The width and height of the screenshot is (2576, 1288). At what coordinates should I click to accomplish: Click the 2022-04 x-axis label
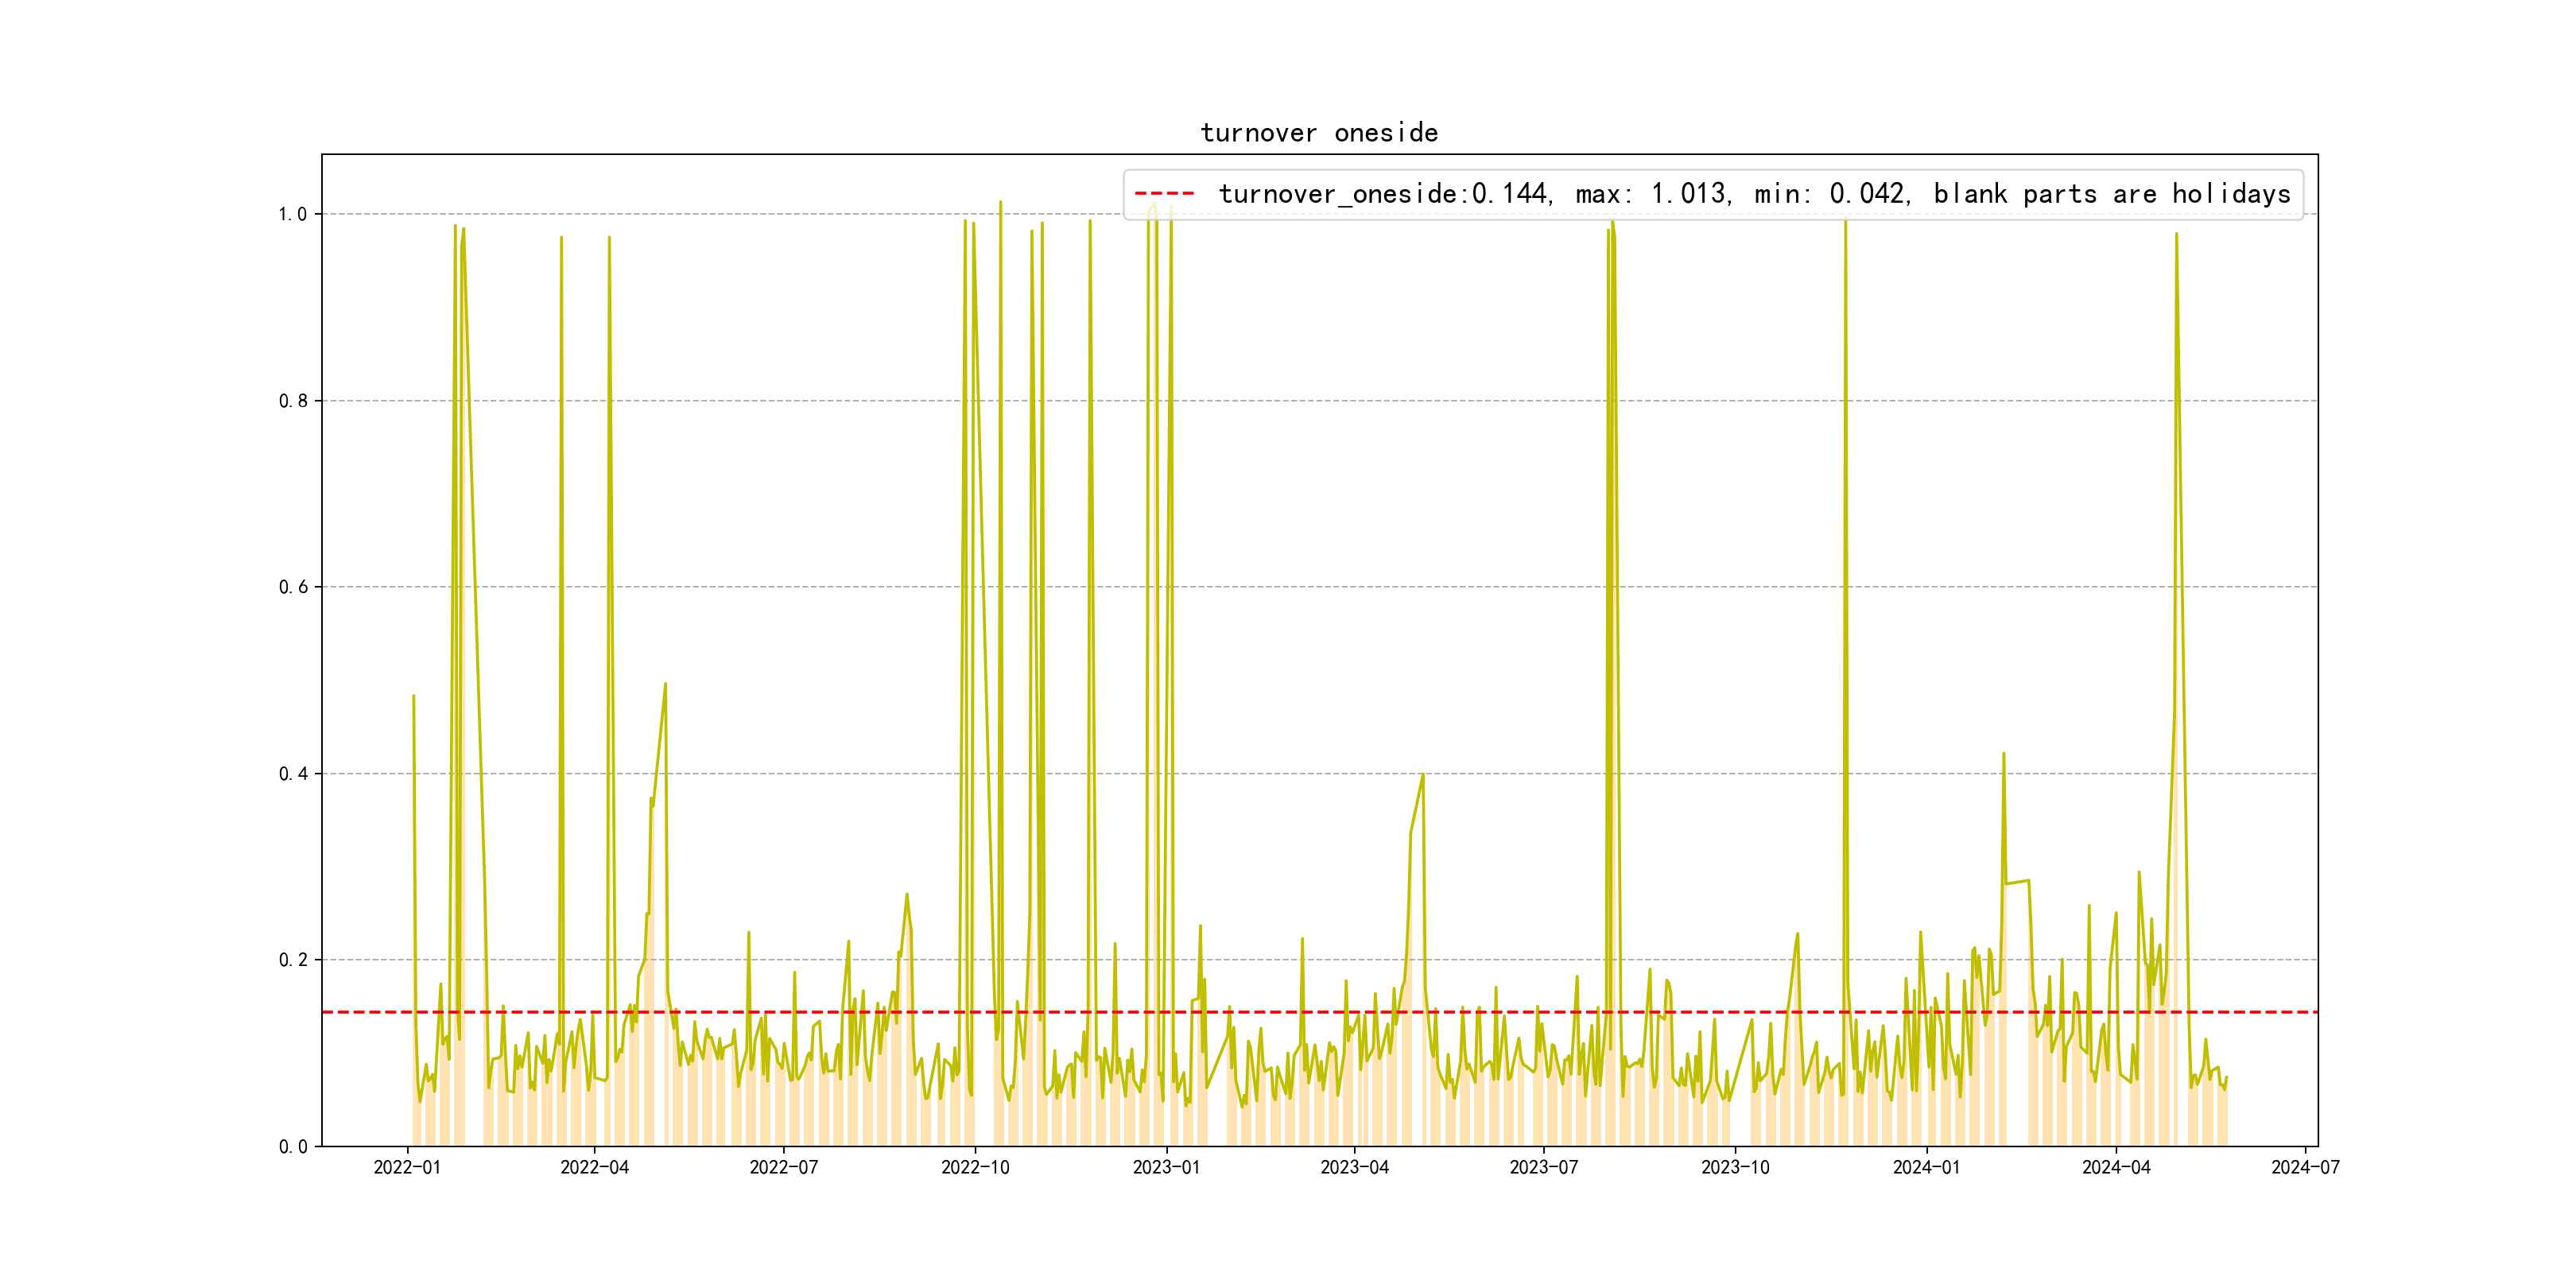click(595, 1168)
